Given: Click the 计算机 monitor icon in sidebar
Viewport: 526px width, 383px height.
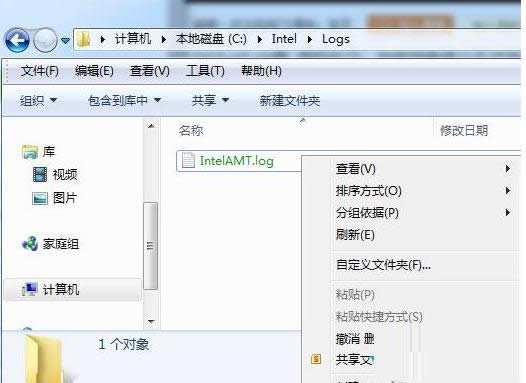Looking at the screenshot, I should tap(30, 289).
